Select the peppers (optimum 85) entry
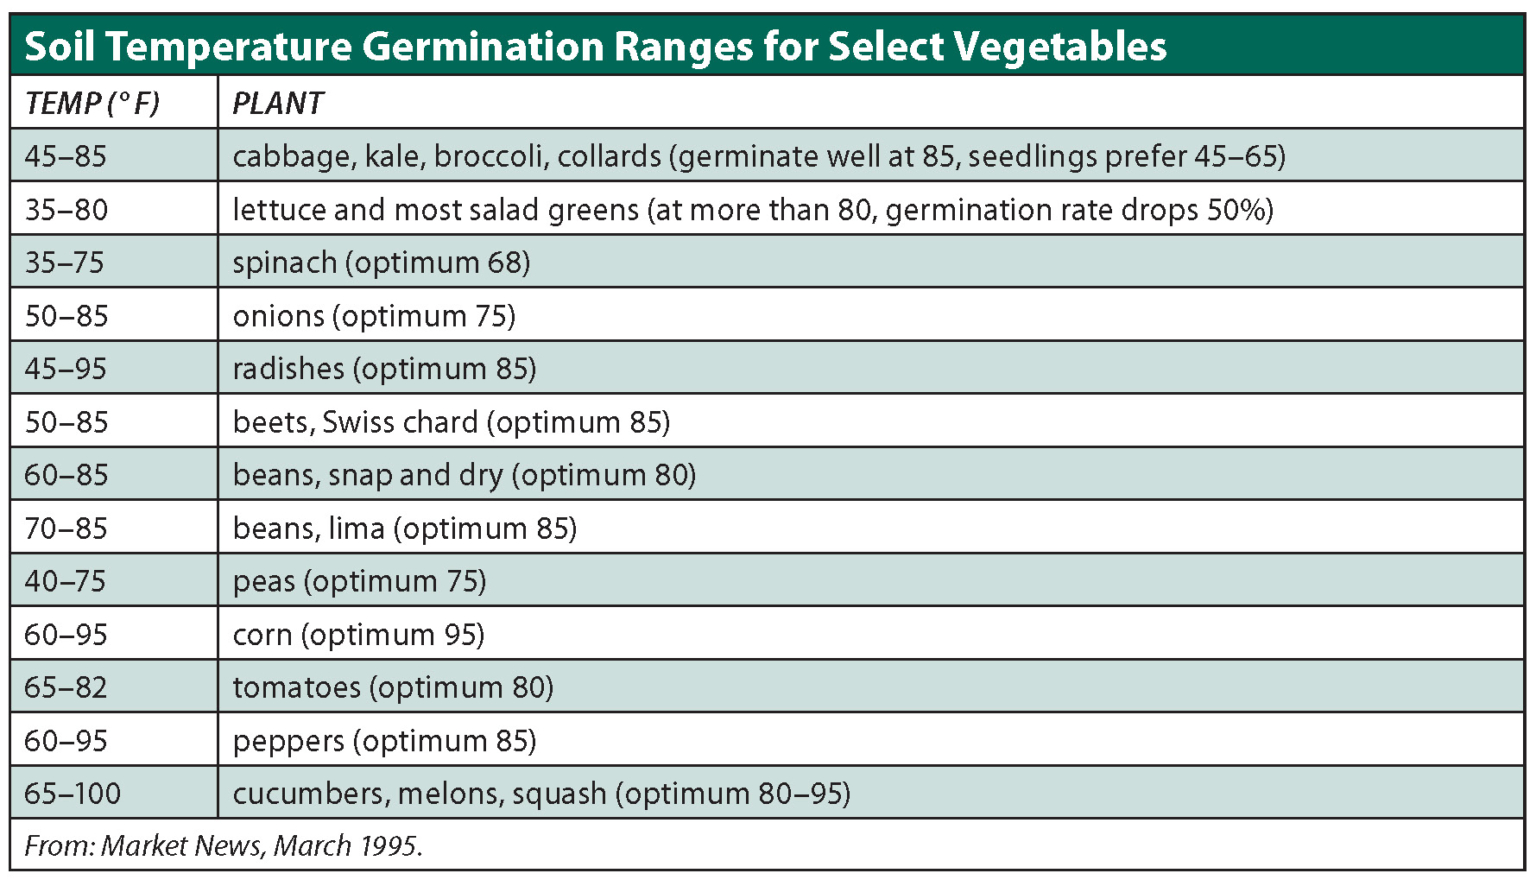This screenshot has height=886, width=1536. 384,741
